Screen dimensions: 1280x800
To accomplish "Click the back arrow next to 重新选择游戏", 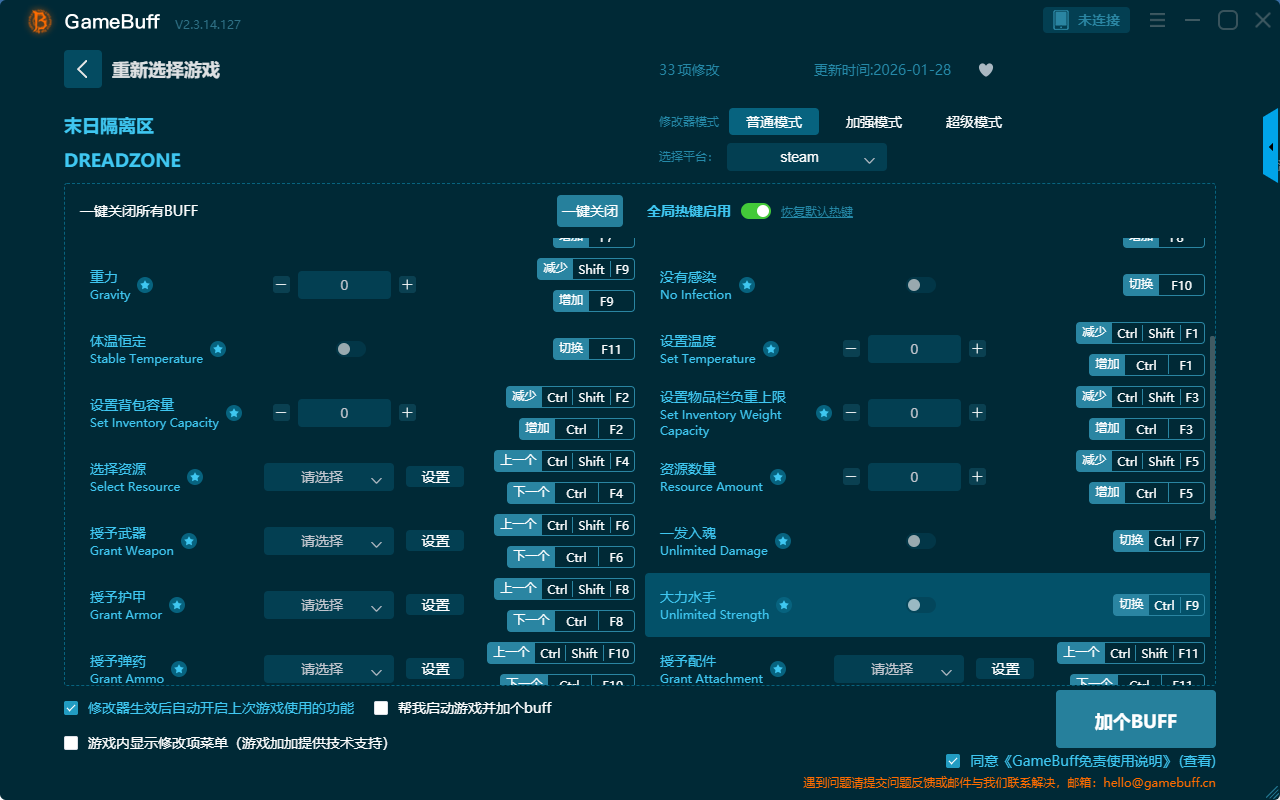I will 82,69.
